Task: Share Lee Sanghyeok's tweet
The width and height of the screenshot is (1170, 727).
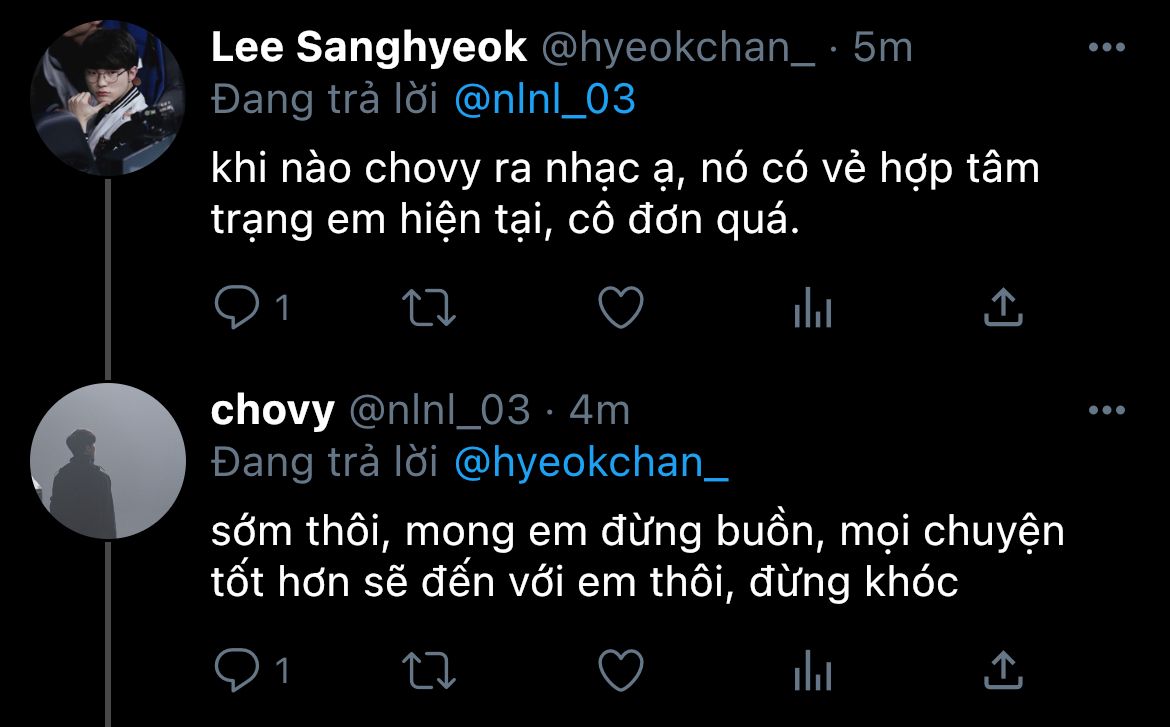Action: 1002,308
